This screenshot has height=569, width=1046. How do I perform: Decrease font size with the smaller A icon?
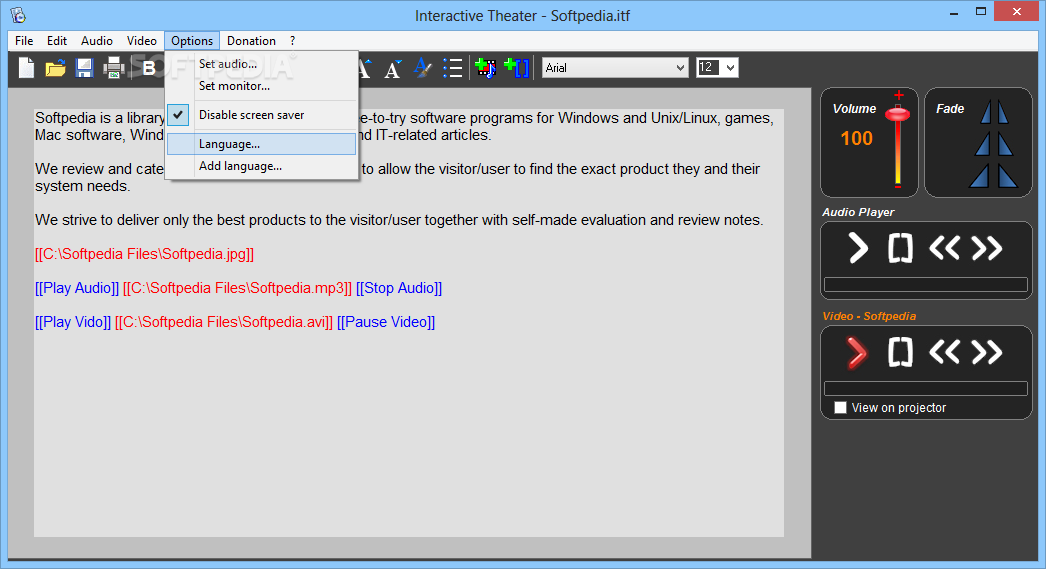pos(393,69)
